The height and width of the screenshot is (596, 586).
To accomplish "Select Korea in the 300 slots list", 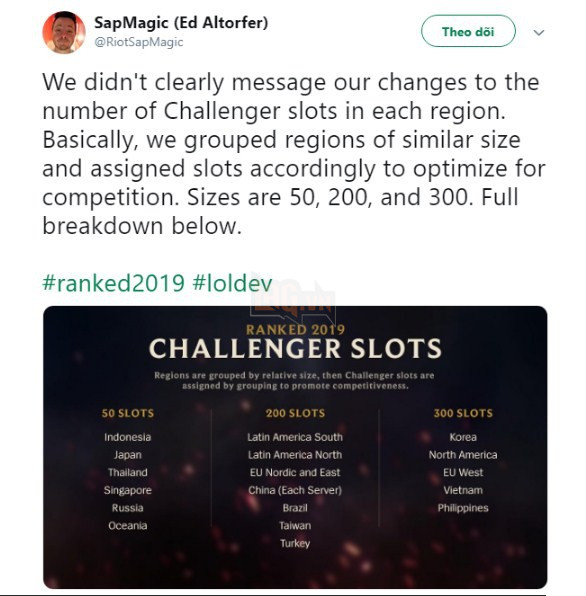I will [x=463, y=437].
